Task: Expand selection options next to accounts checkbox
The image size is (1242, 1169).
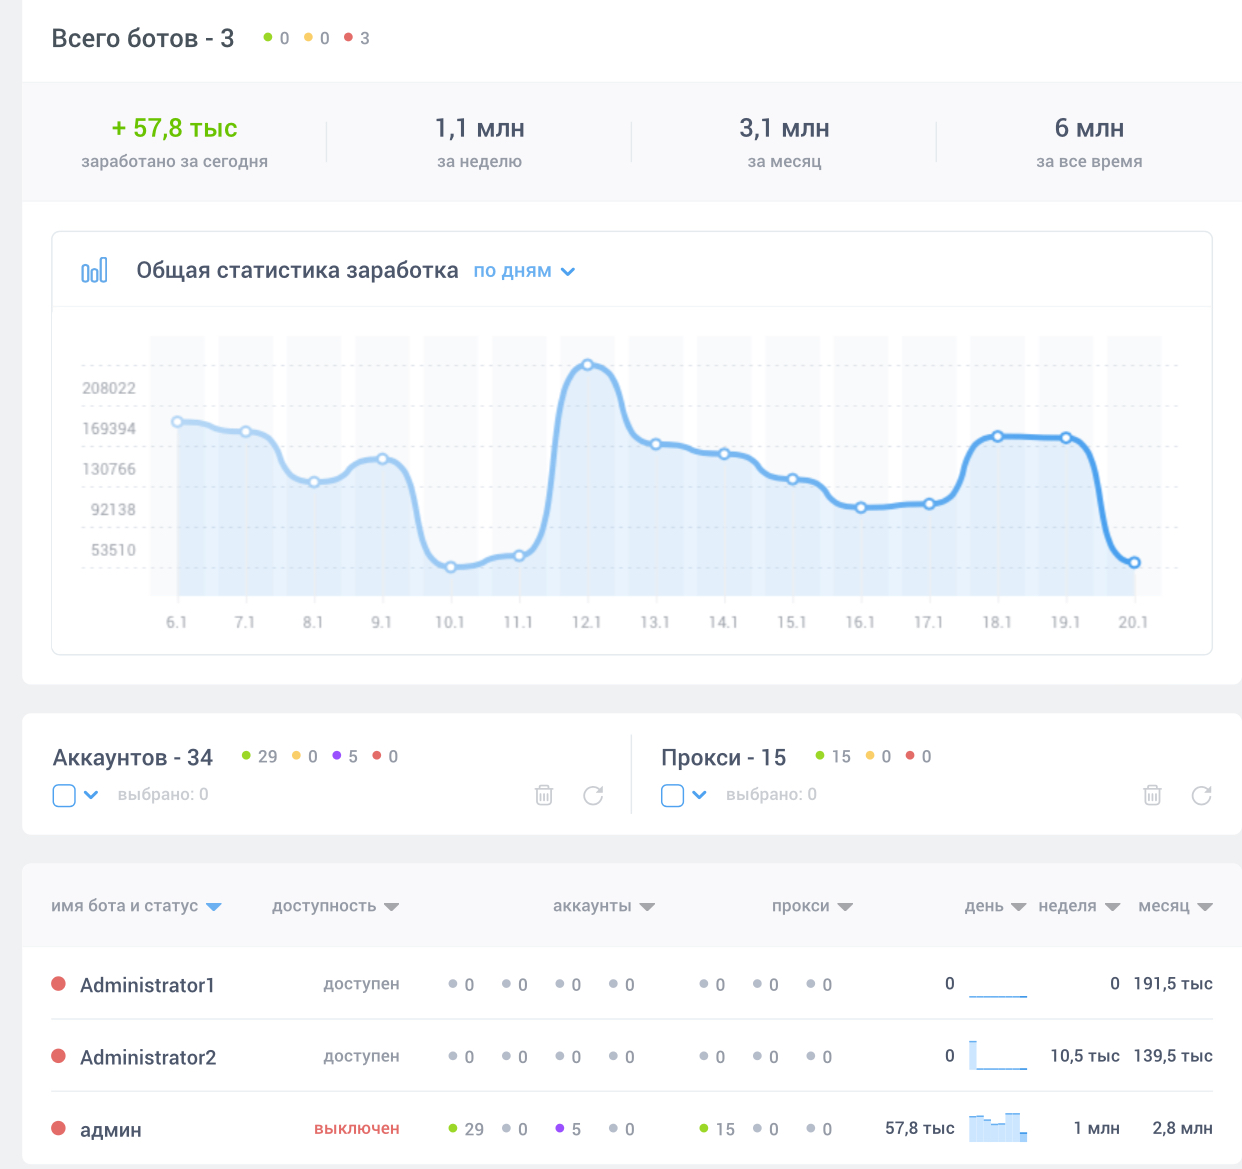Action: pos(91,795)
